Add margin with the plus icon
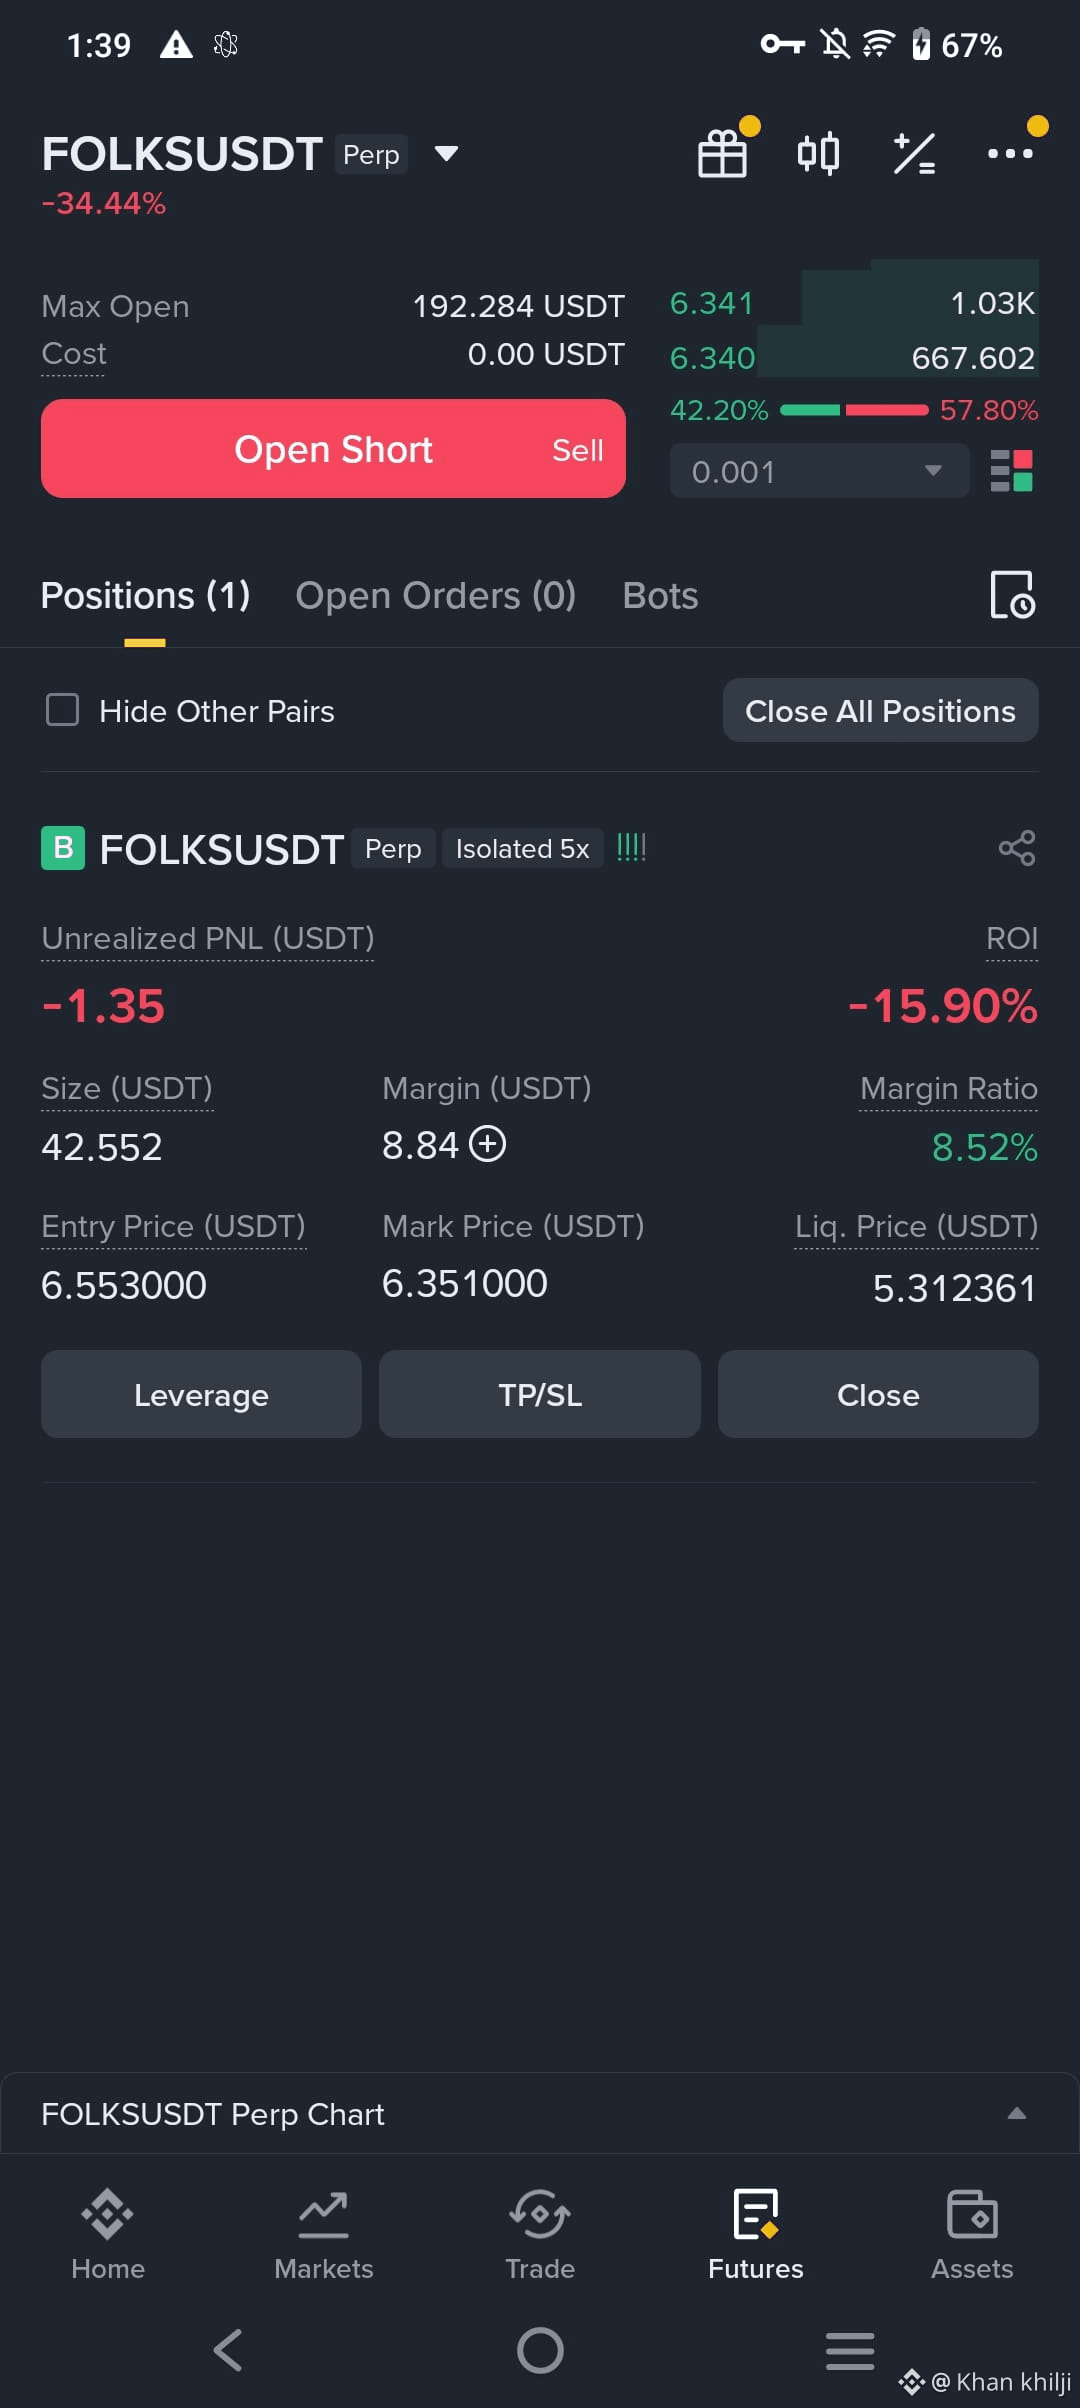The width and height of the screenshot is (1080, 2408). 488,1143
